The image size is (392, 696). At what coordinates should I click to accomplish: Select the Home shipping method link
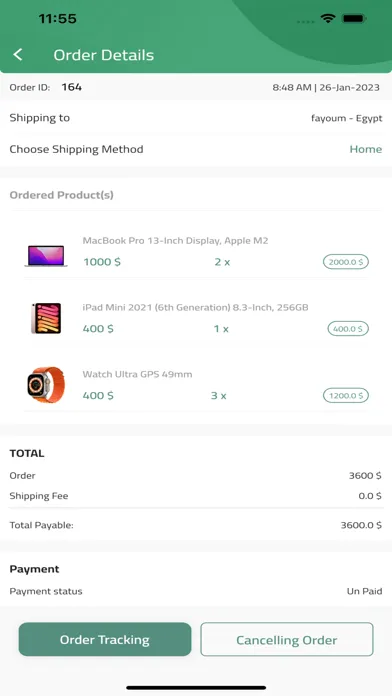click(x=365, y=149)
